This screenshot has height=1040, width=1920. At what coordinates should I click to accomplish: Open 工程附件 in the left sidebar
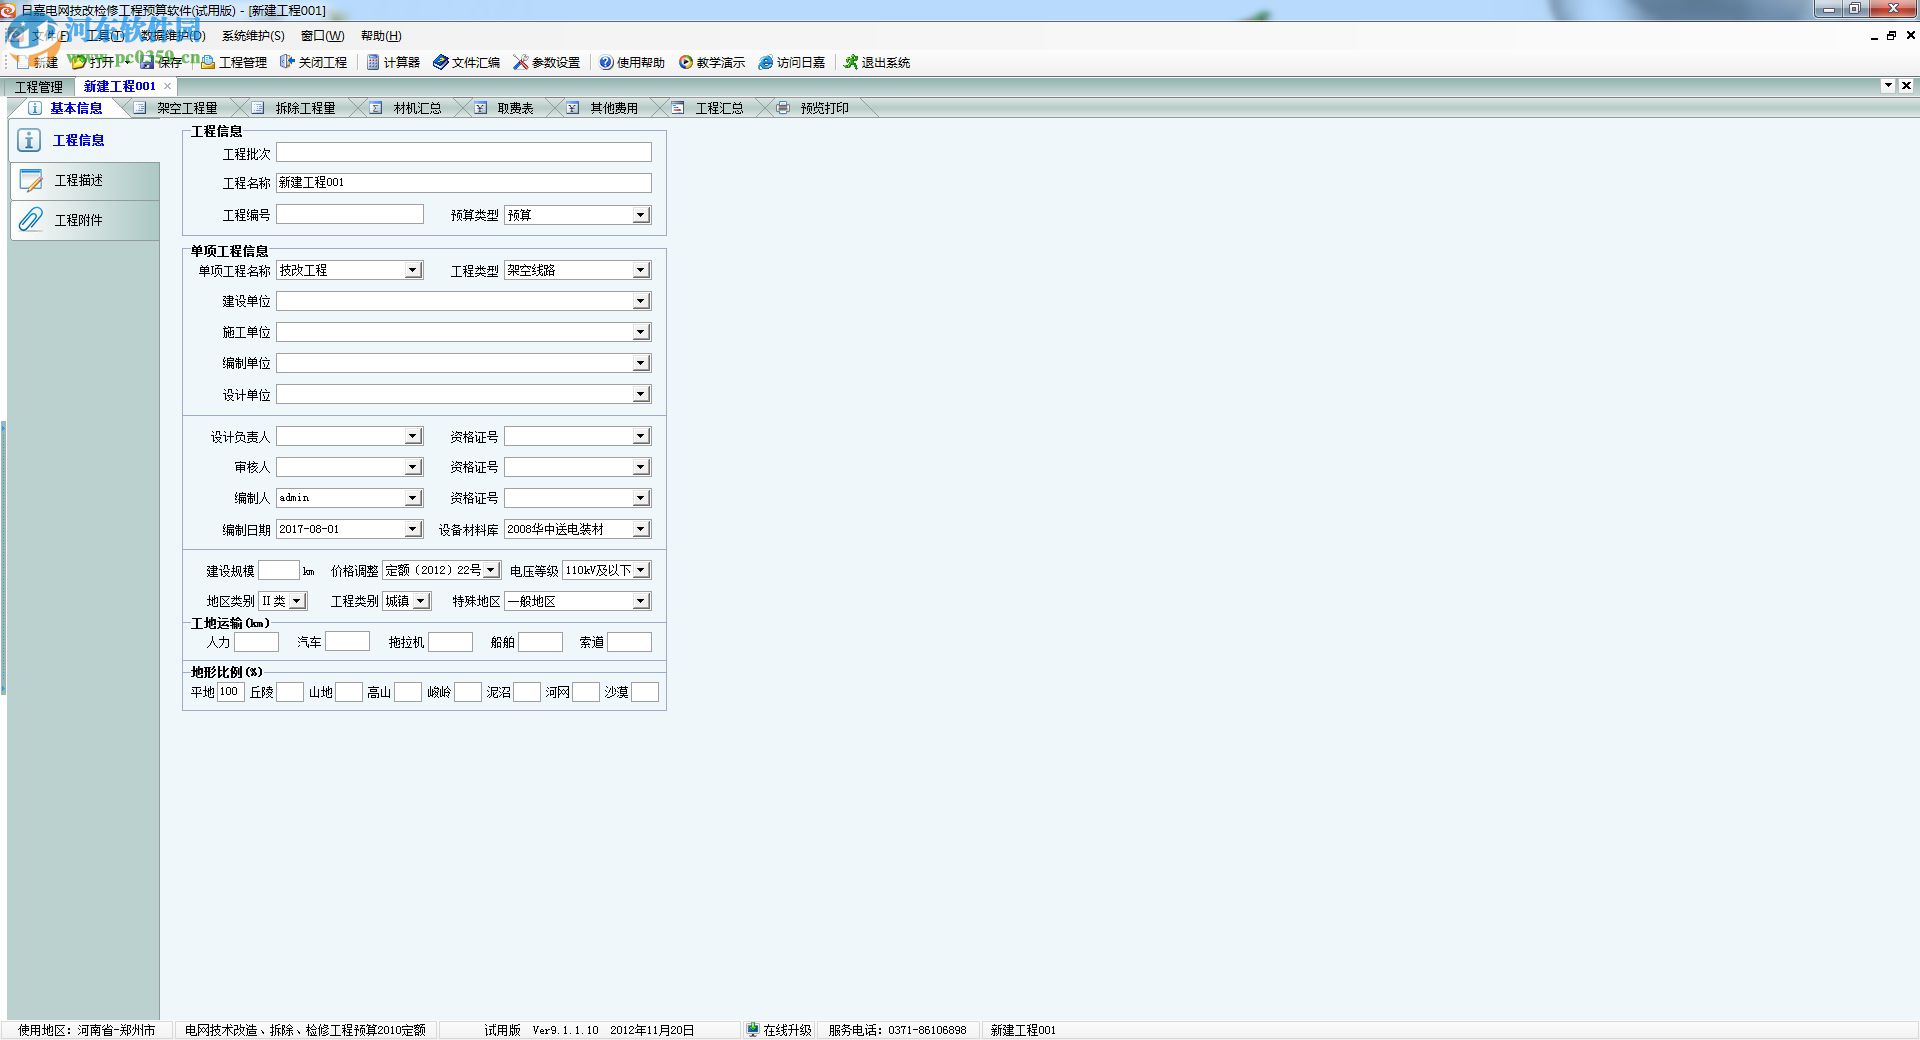pos(84,220)
